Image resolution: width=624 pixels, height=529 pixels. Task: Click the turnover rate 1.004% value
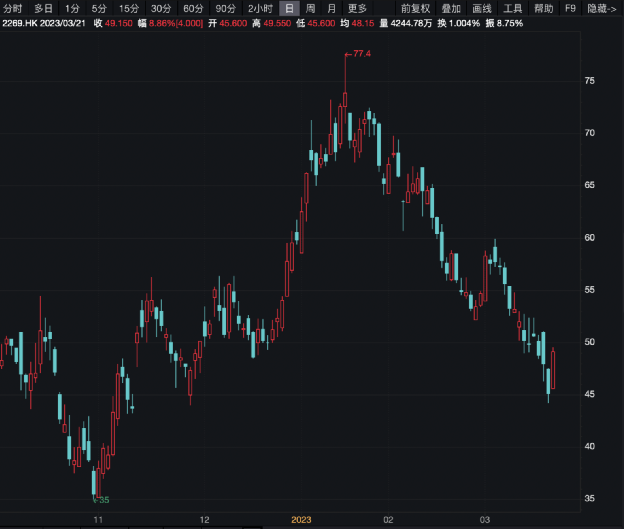(464, 23)
